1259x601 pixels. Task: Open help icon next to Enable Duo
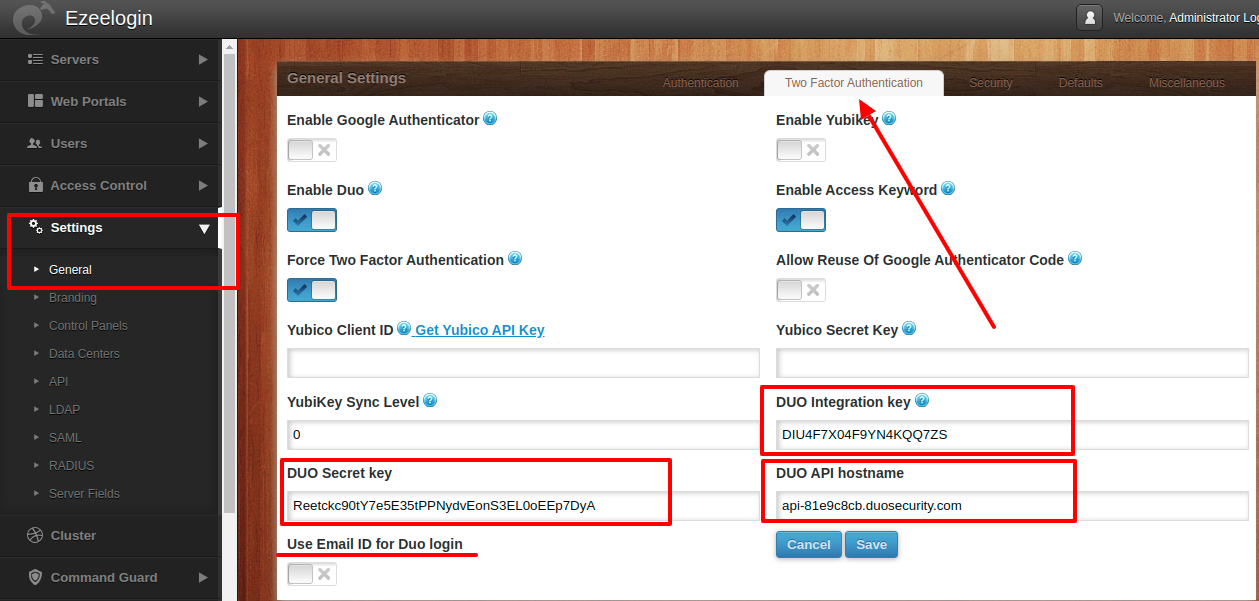point(375,188)
